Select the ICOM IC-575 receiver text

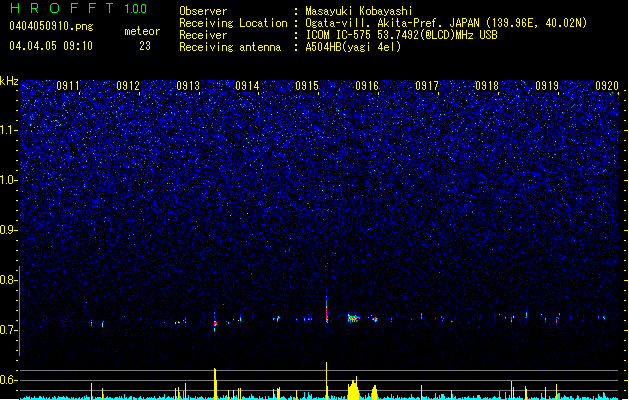[x=401, y=35]
